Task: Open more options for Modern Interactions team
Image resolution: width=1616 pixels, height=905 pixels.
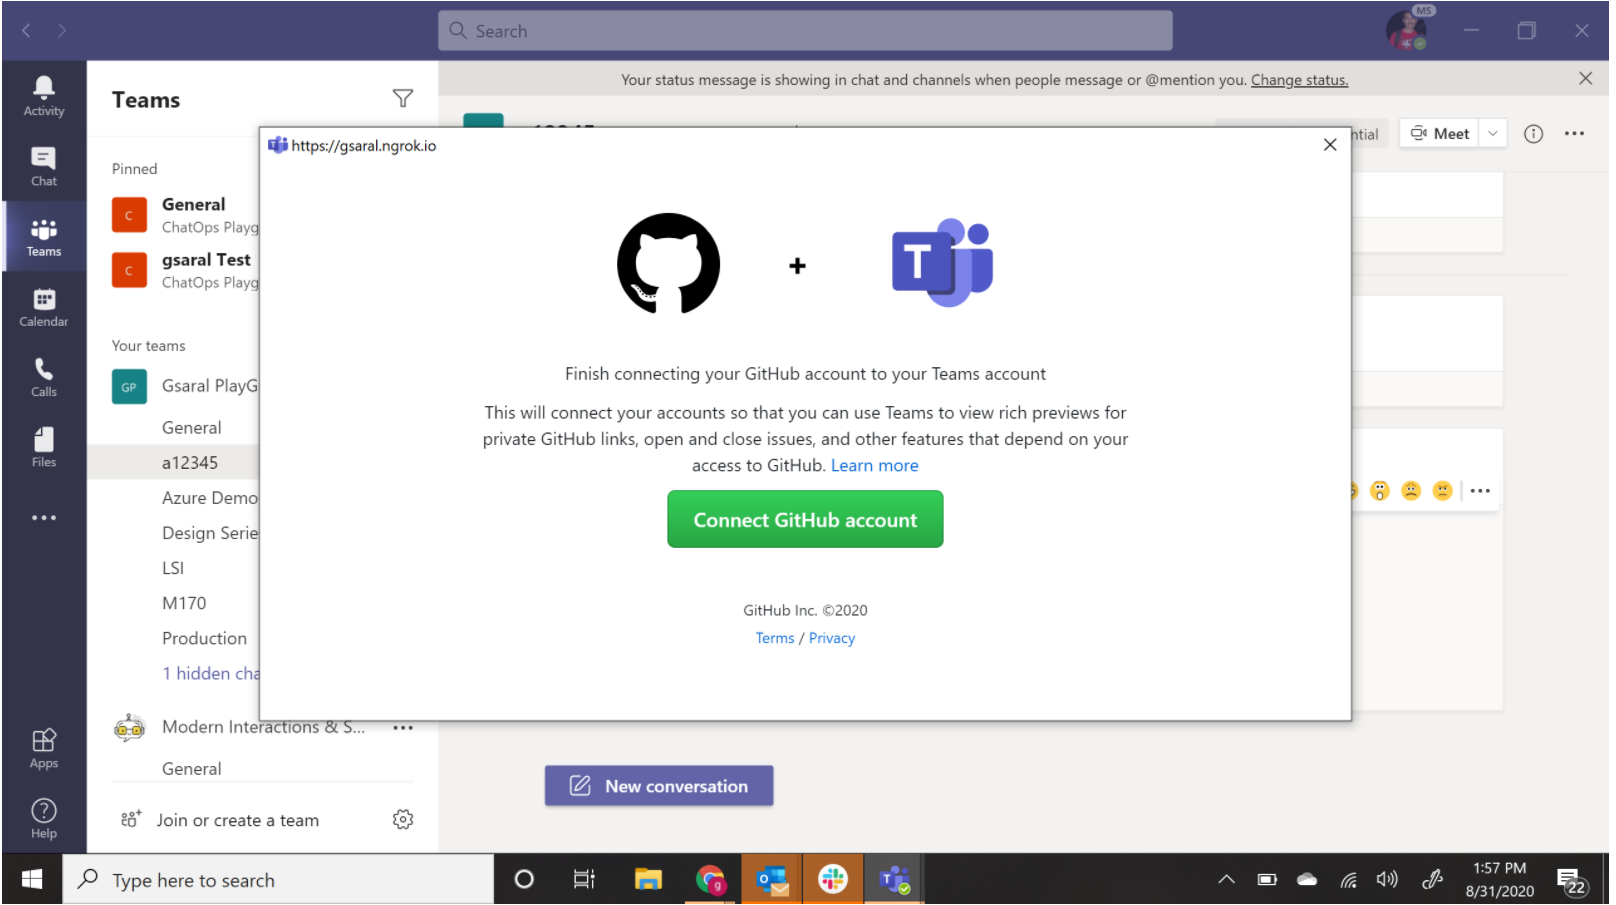Action: point(403,727)
